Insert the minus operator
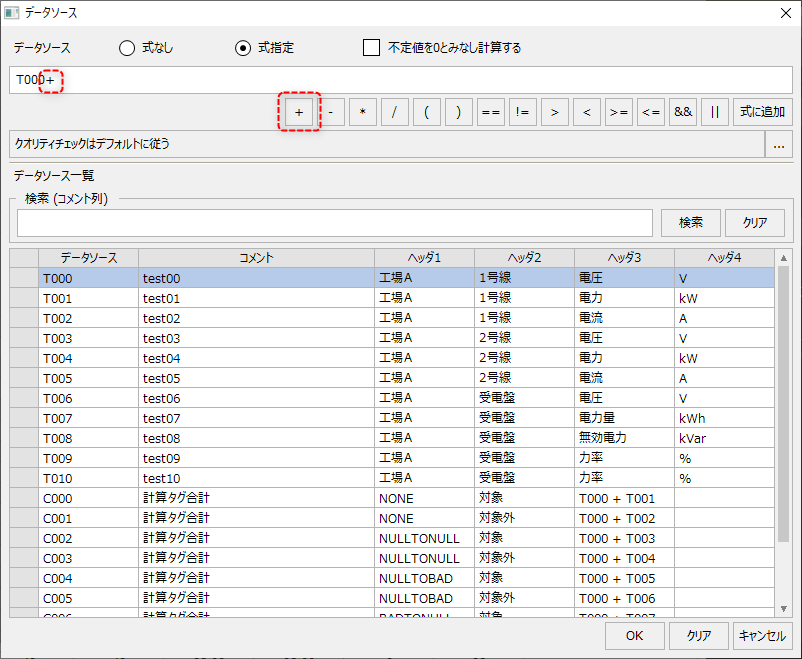The image size is (802, 659). [330, 112]
